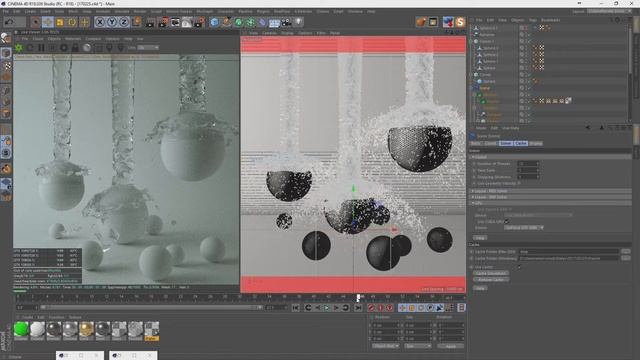Toggle the Use Cache checkbox
Image resolution: width=640 pixels, height=360 pixels.
pyautogui.click(x=519, y=267)
